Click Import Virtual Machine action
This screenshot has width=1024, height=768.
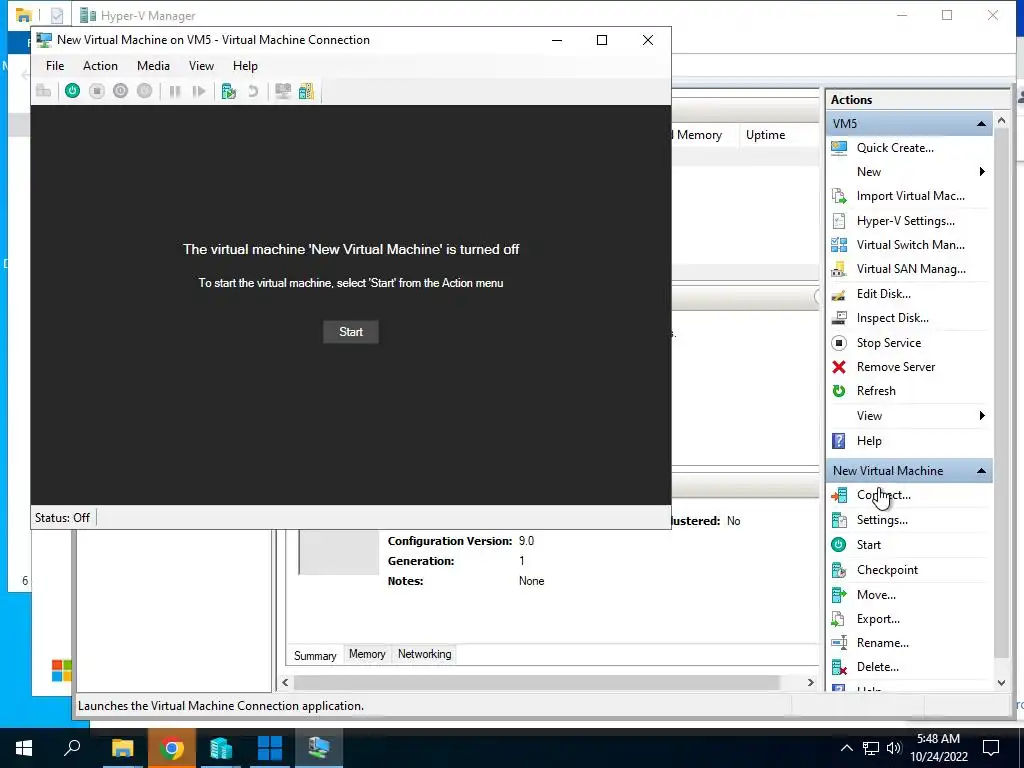pyautogui.click(x=910, y=196)
